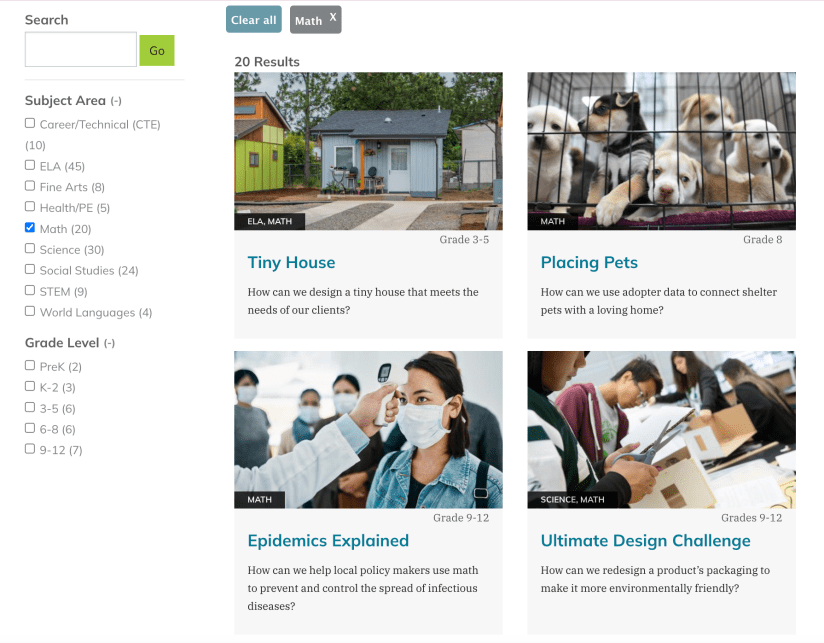Image resolution: width=824 pixels, height=643 pixels.
Task: Collapse the Subject Area filter section
Action: [x=116, y=101]
